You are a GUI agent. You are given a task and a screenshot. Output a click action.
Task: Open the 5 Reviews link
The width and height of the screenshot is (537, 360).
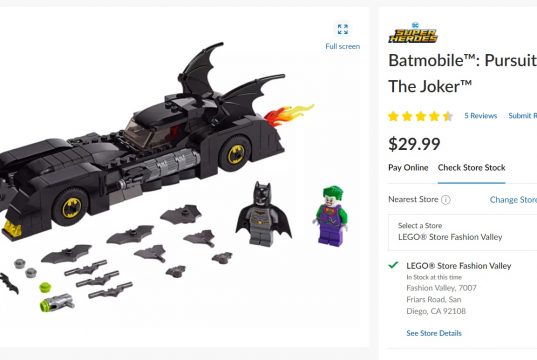480,116
